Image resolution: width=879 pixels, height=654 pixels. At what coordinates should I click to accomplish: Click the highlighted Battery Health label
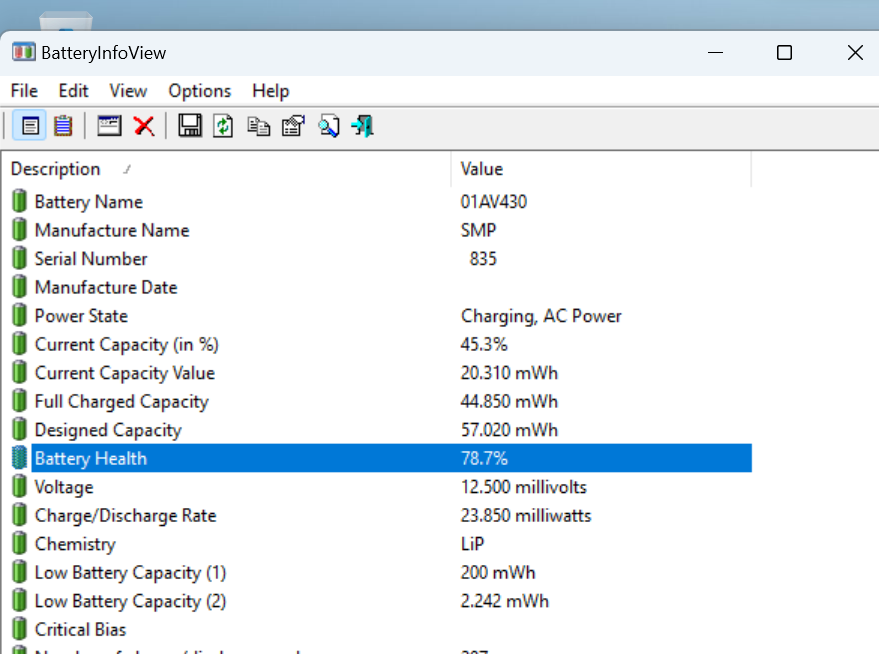point(91,458)
